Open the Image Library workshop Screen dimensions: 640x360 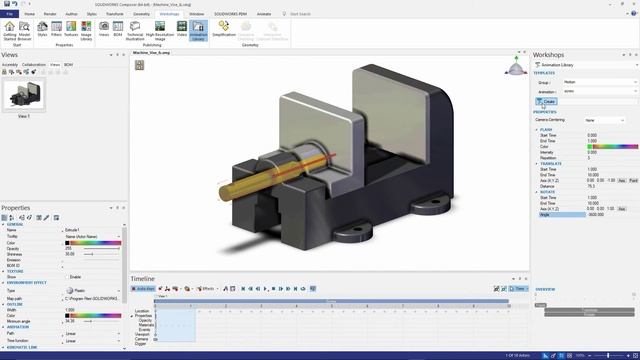(x=86, y=31)
